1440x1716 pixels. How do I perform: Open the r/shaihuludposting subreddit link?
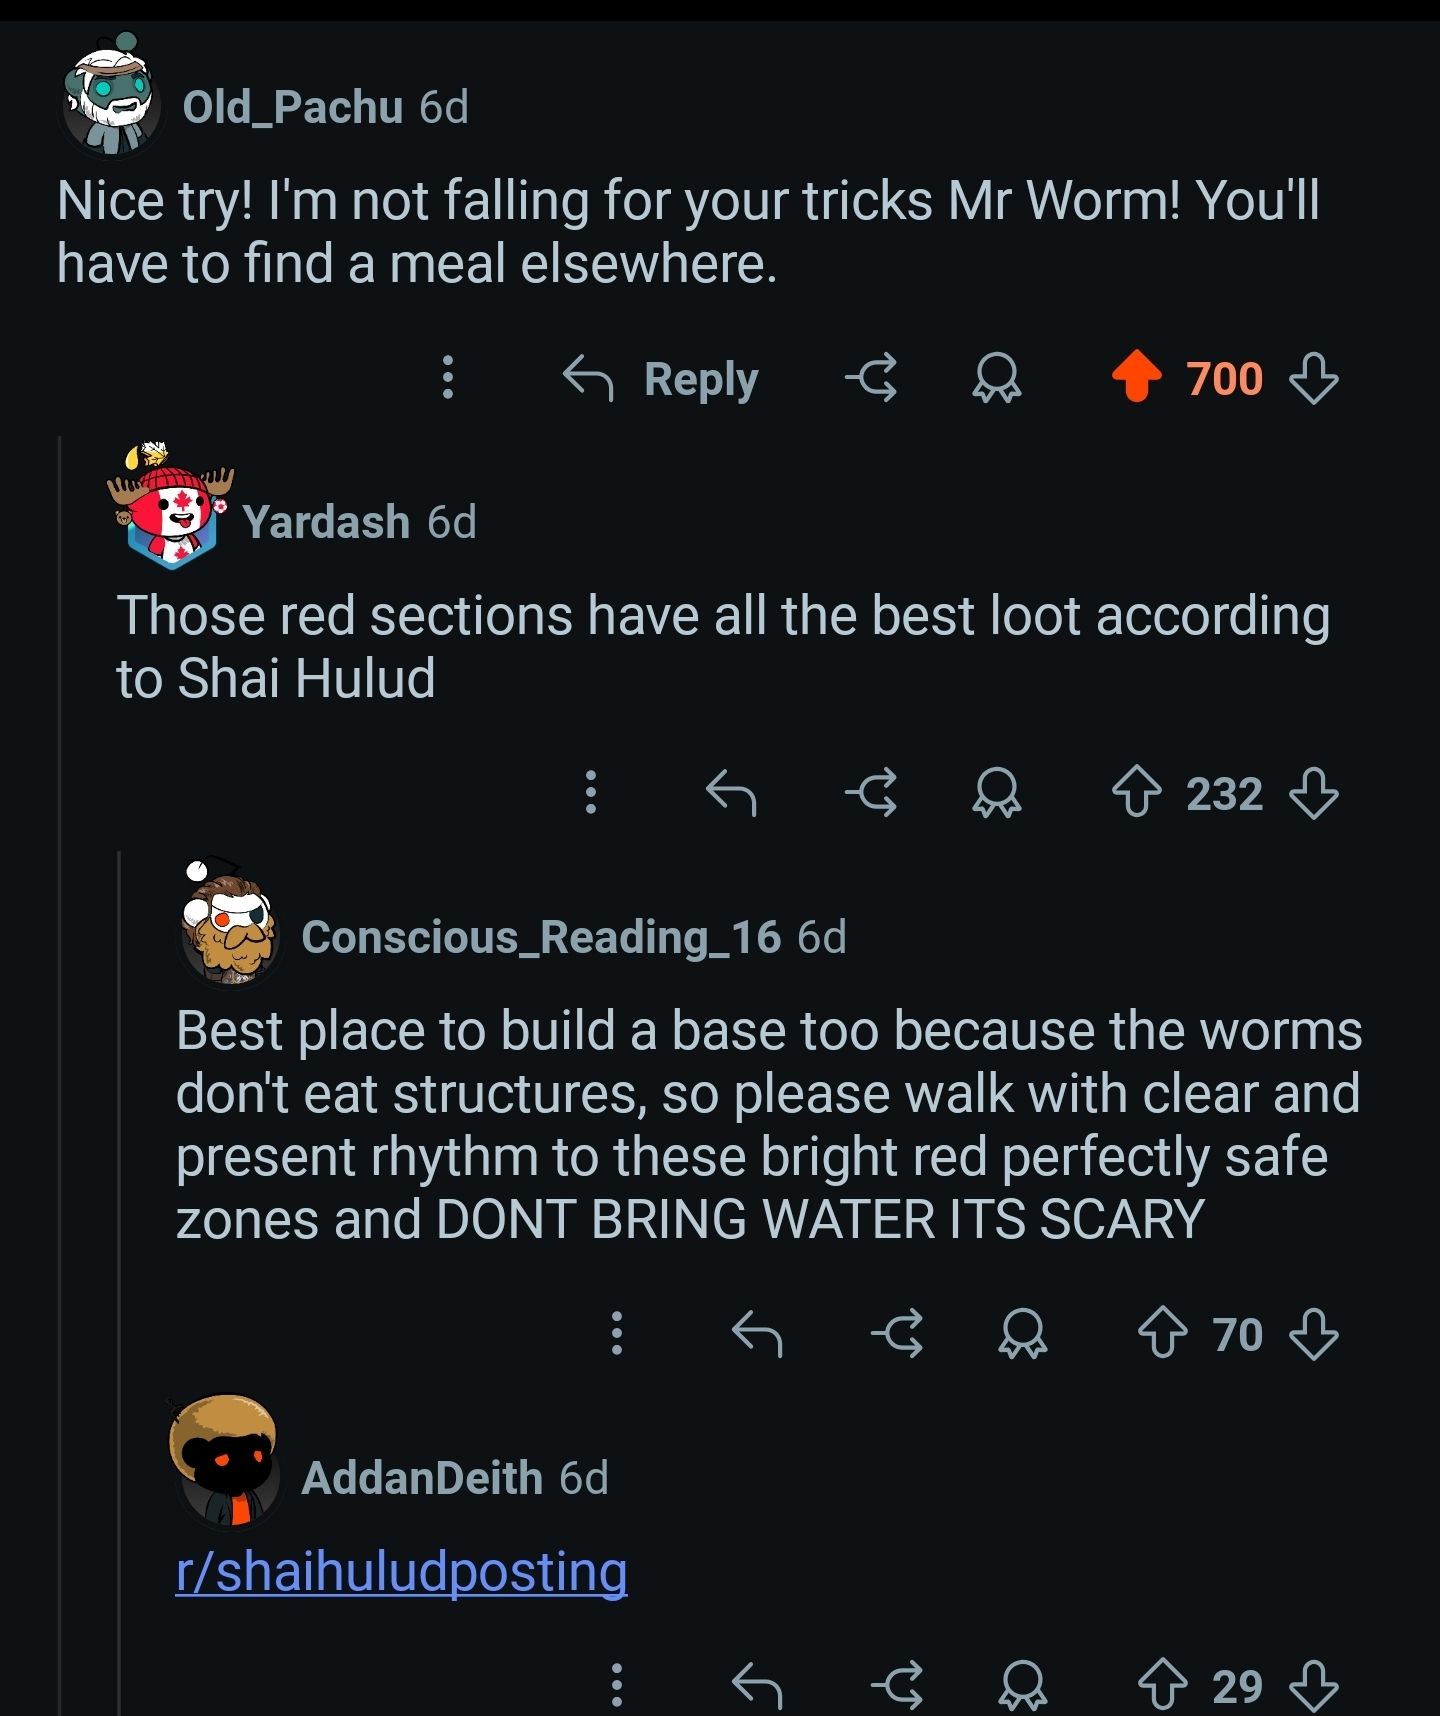[x=402, y=1571]
